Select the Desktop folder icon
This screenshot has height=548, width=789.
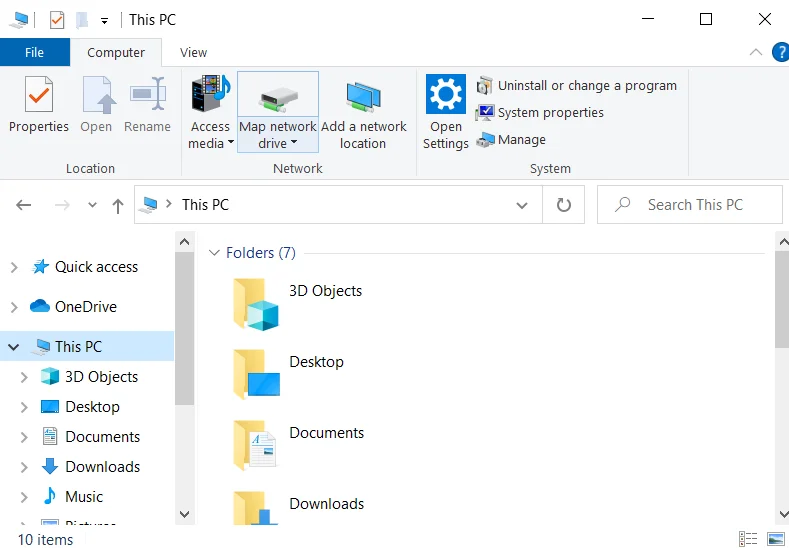click(256, 375)
